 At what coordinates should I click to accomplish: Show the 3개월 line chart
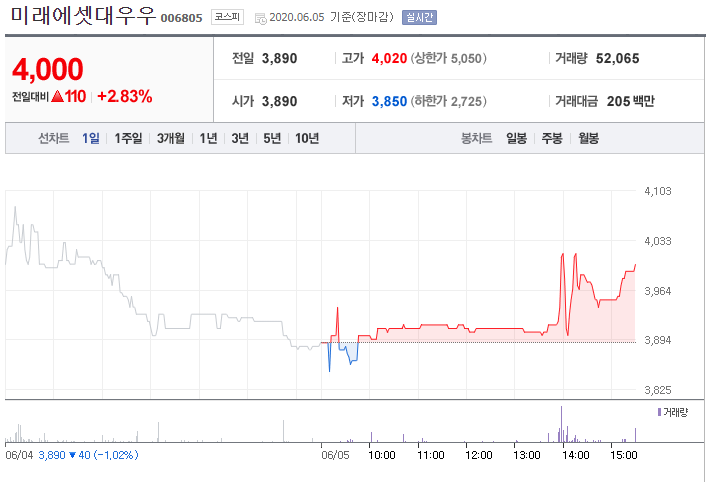(171, 138)
